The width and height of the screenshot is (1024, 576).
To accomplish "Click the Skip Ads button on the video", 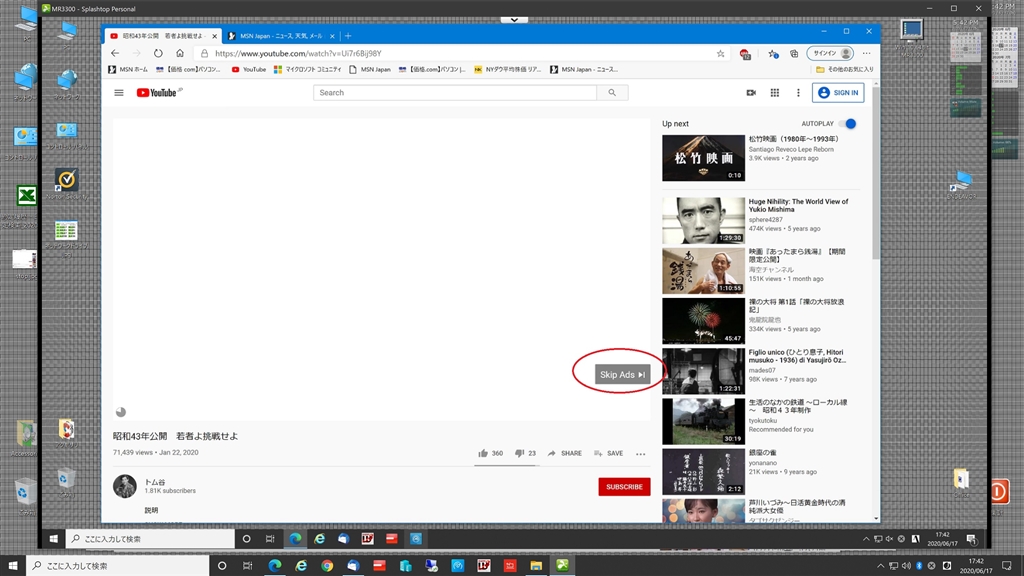I will point(622,374).
